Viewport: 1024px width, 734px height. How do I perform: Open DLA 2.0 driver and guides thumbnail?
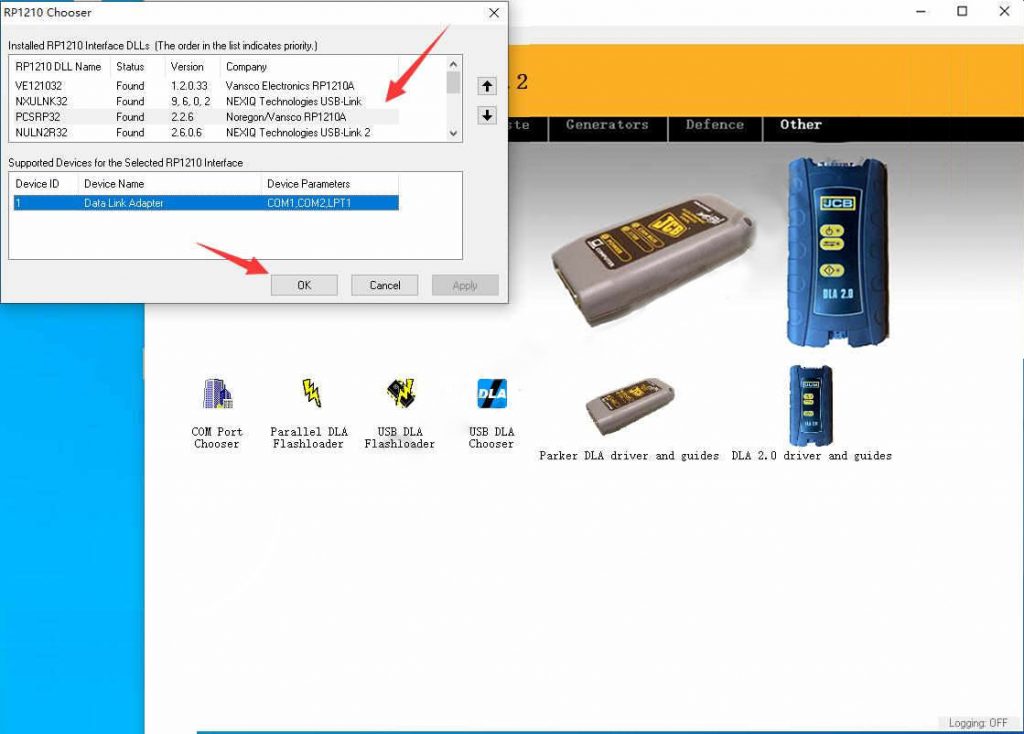point(811,405)
